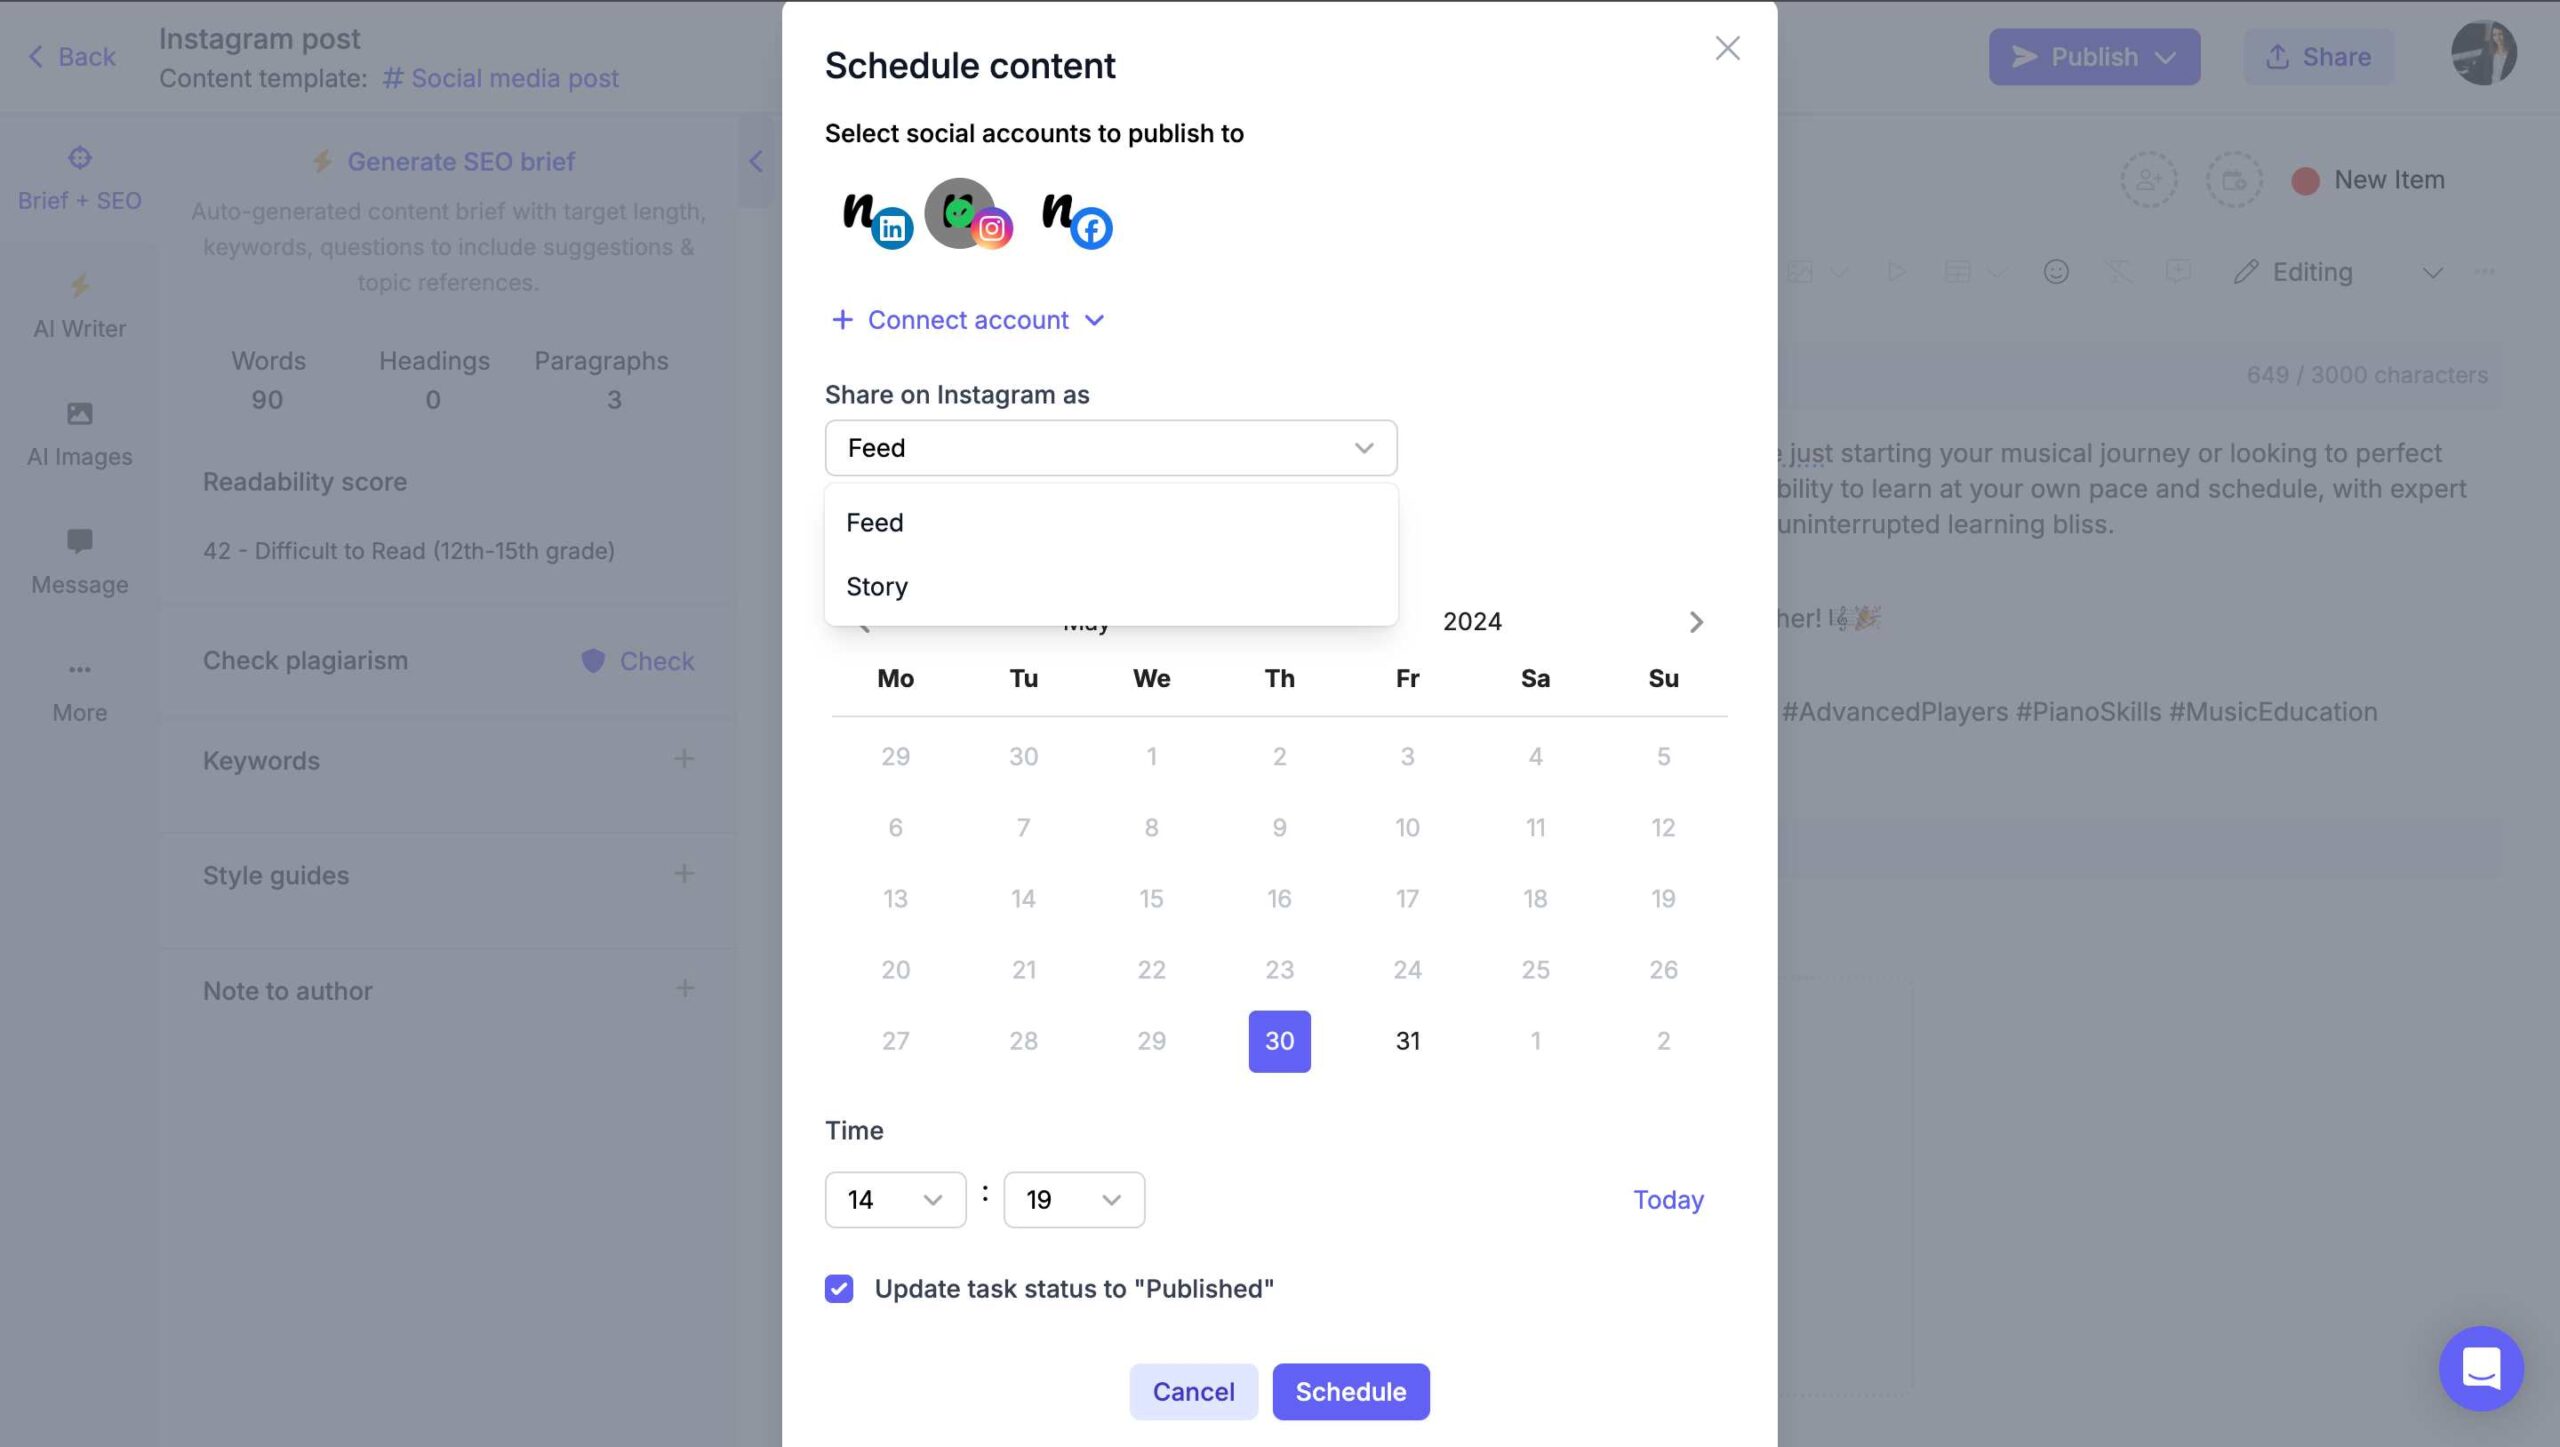Screen dimensions: 2560x1447
Task: Click the Generate SEO brief lightning icon
Action: [x=322, y=162]
